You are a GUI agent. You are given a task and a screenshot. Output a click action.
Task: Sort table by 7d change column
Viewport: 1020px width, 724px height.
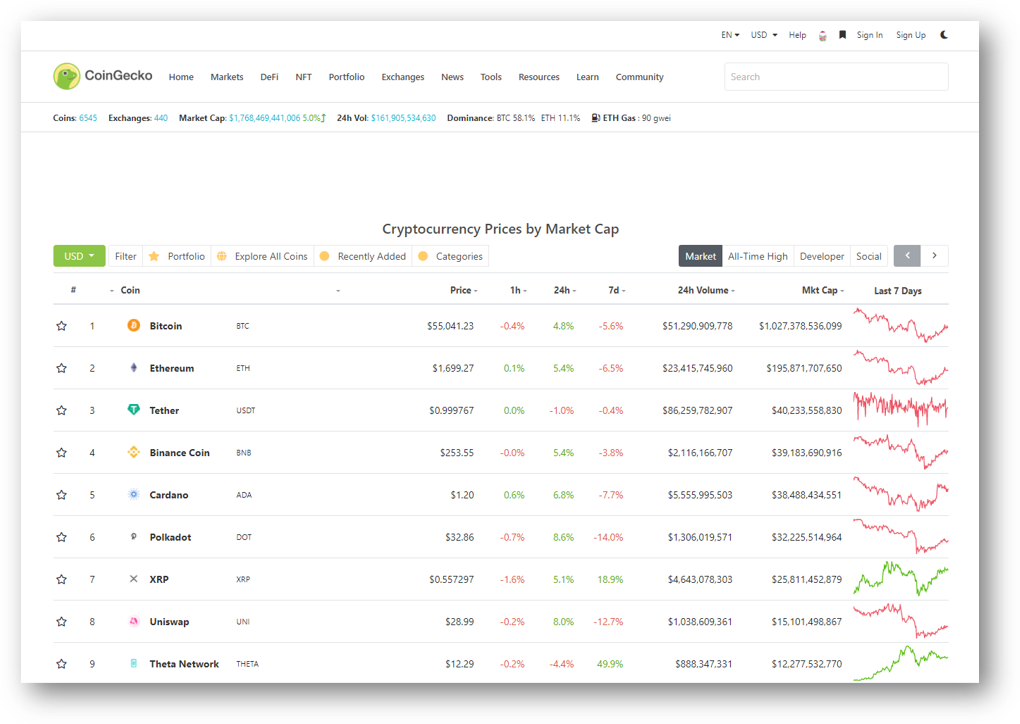(617, 290)
